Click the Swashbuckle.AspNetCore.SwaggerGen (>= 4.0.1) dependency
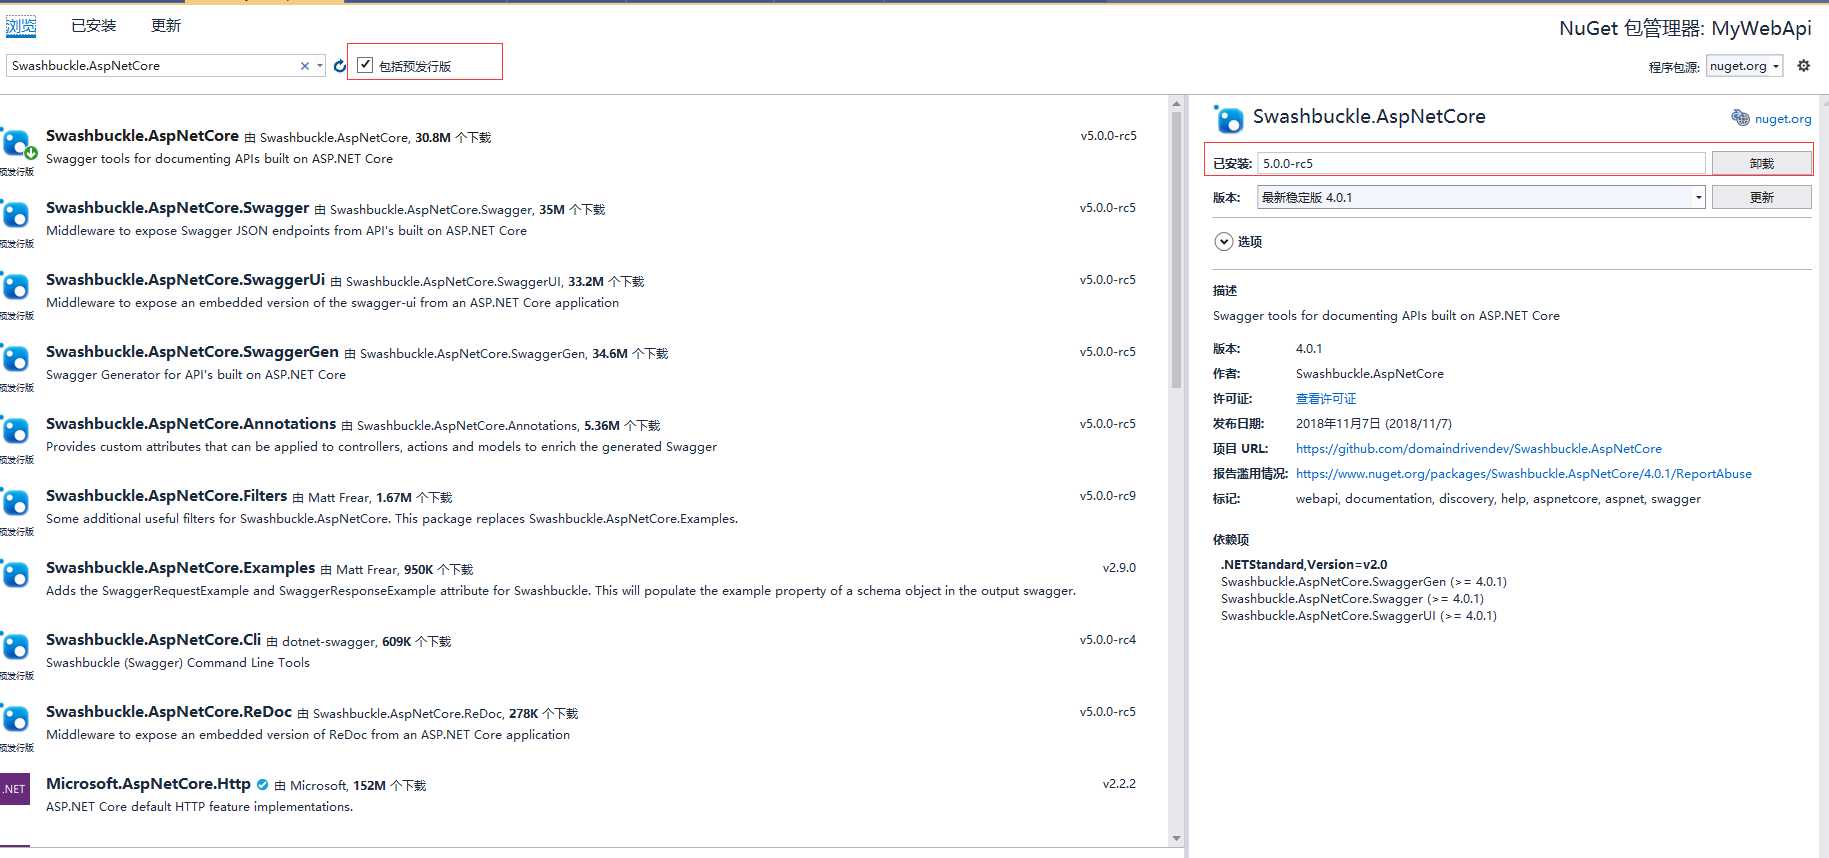The width and height of the screenshot is (1829, 858). (x=1364, y=581)
